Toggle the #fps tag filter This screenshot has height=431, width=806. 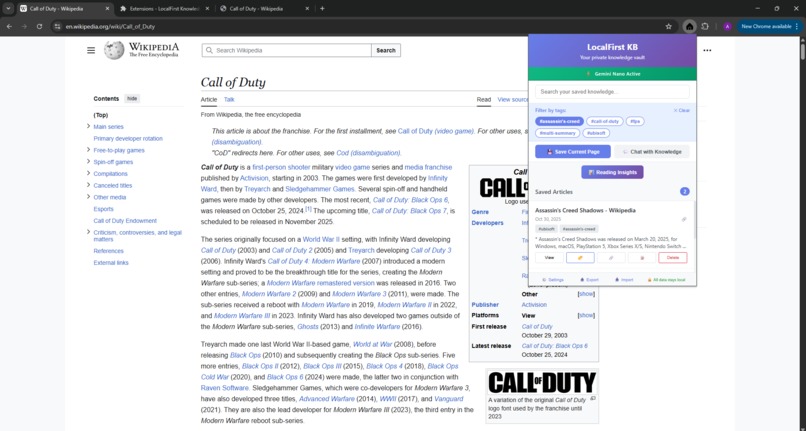(x=635, y=121)
